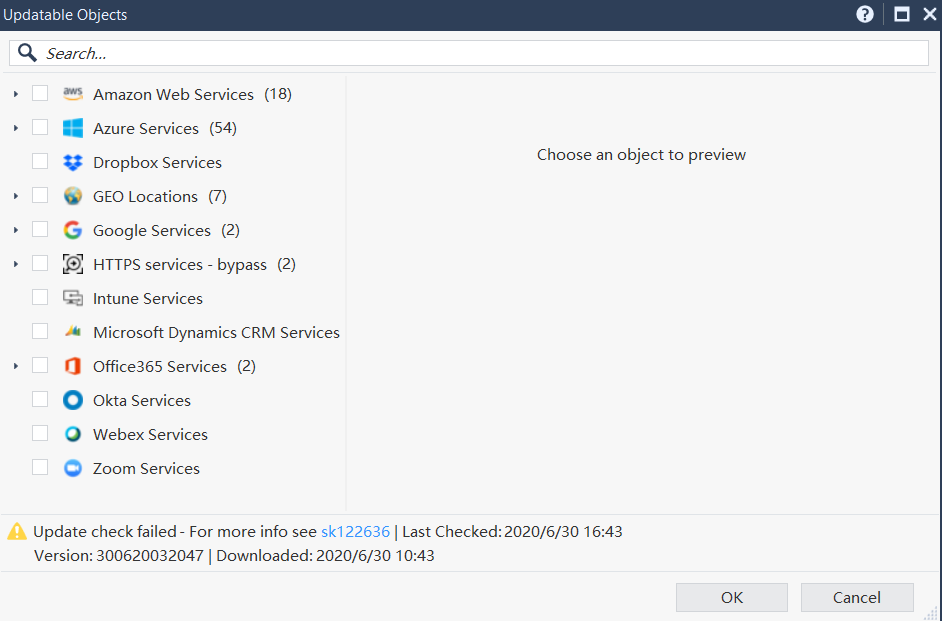Image resolution: width=942 pixels, height=621 pixels.
Task: Click the Amazon Web Services AWS icon
Action: pyautogui.click(x=72, y=94)
